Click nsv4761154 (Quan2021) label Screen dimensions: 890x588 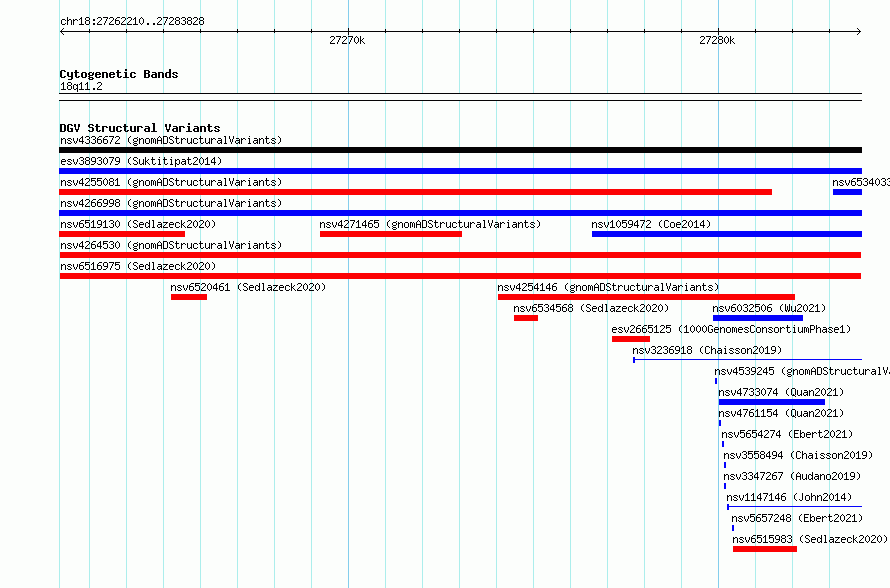(x=781, y=413)
